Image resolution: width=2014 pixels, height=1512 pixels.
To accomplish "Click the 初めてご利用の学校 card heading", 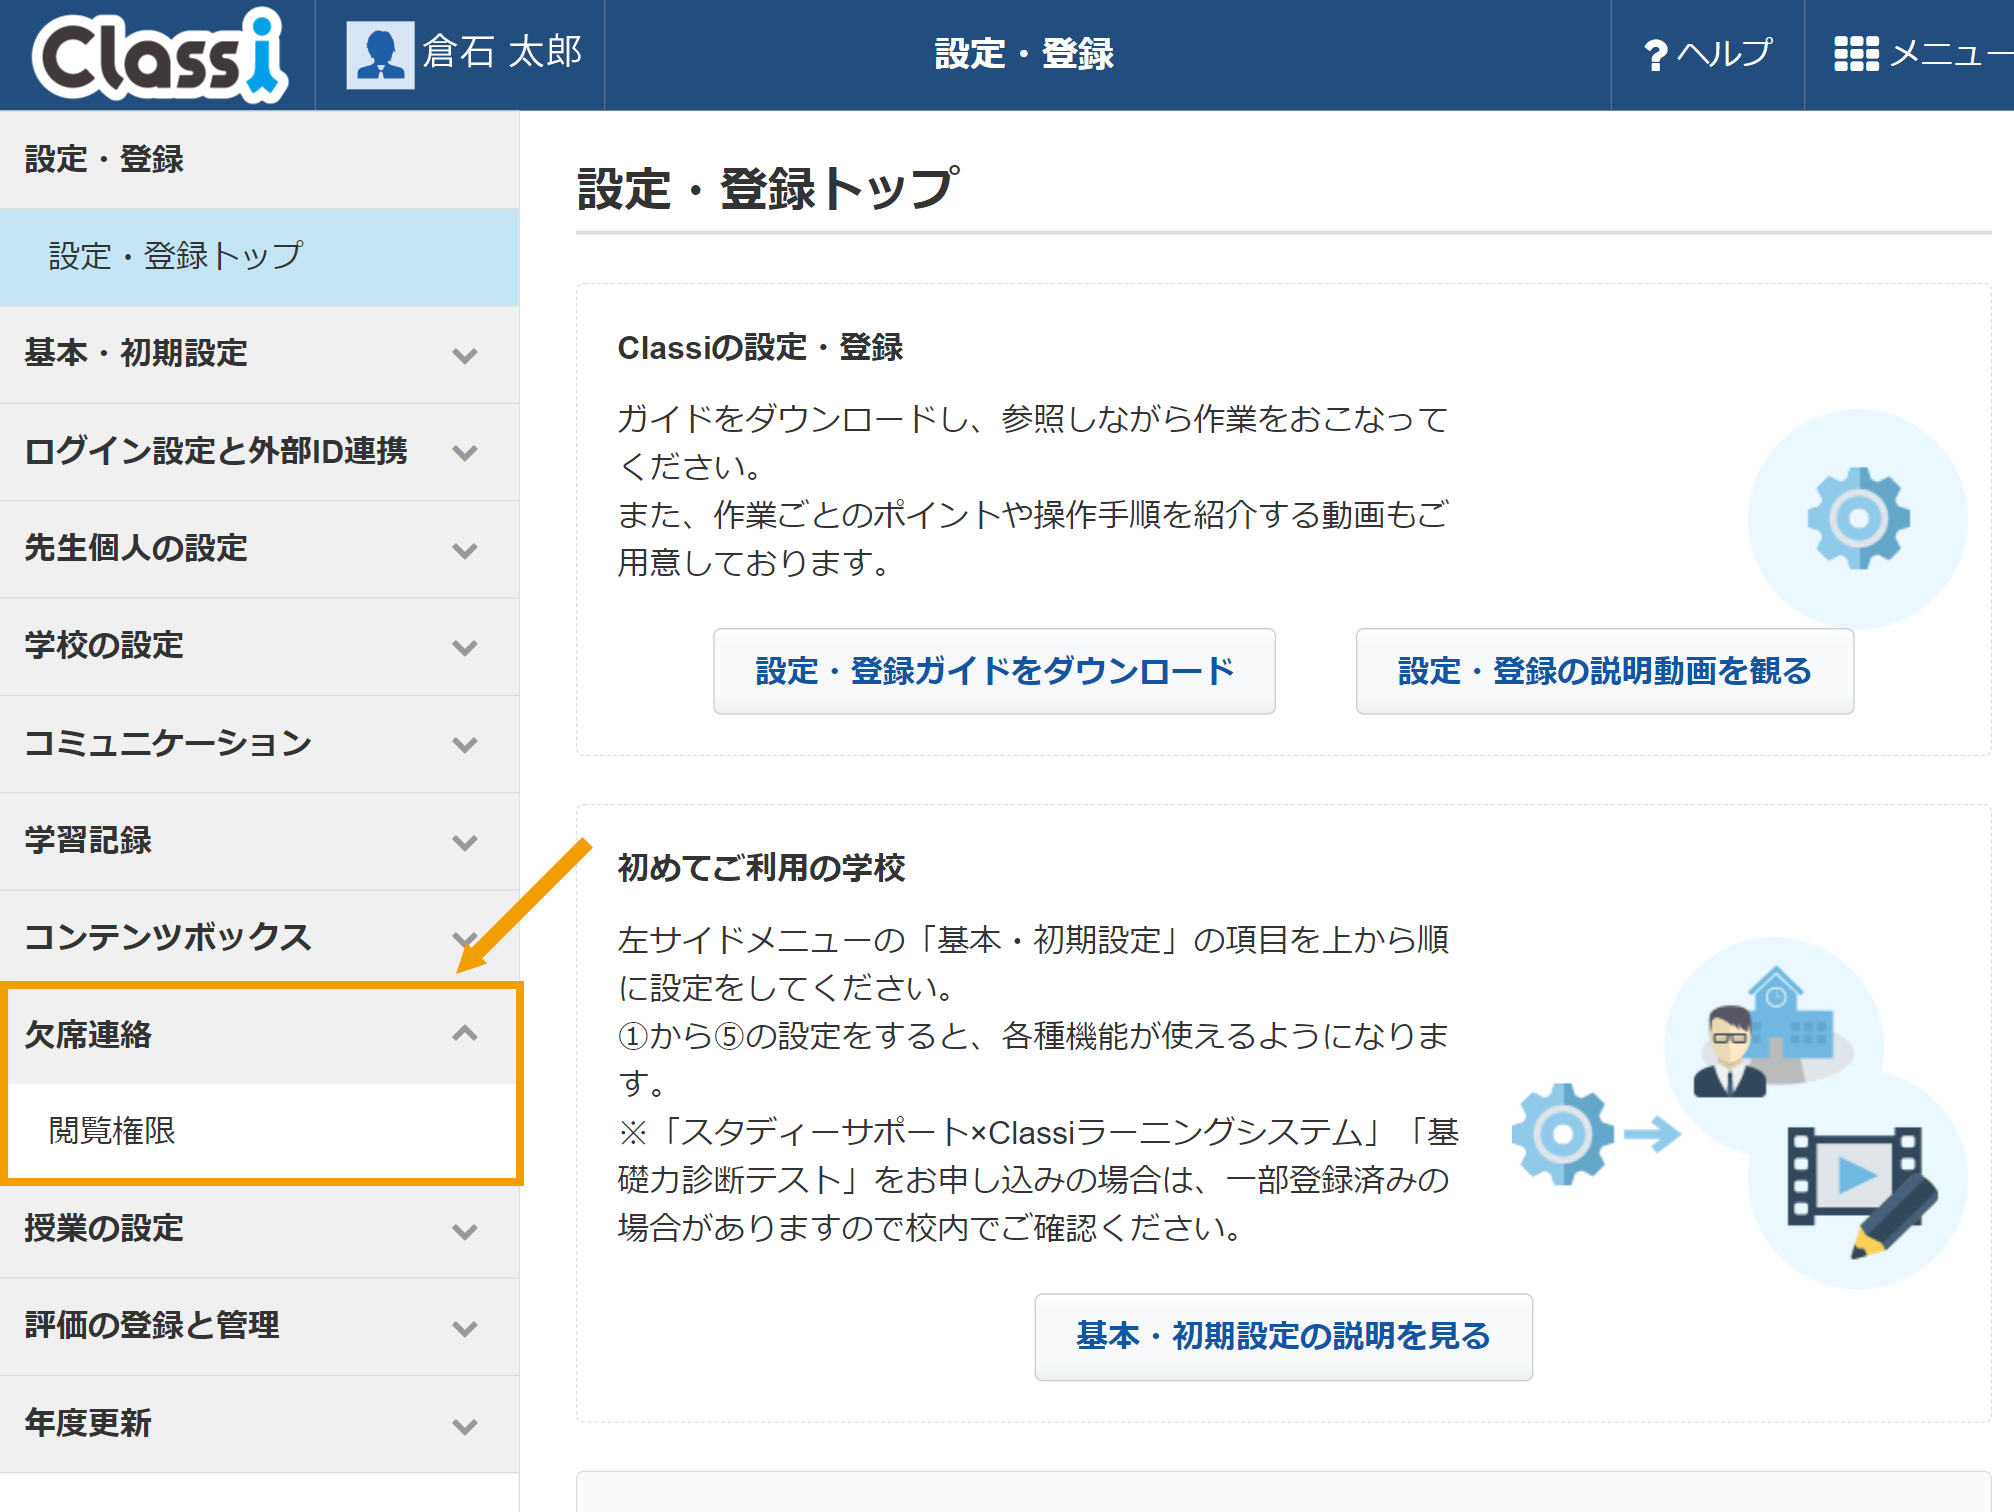I will (x=761, y=867).
